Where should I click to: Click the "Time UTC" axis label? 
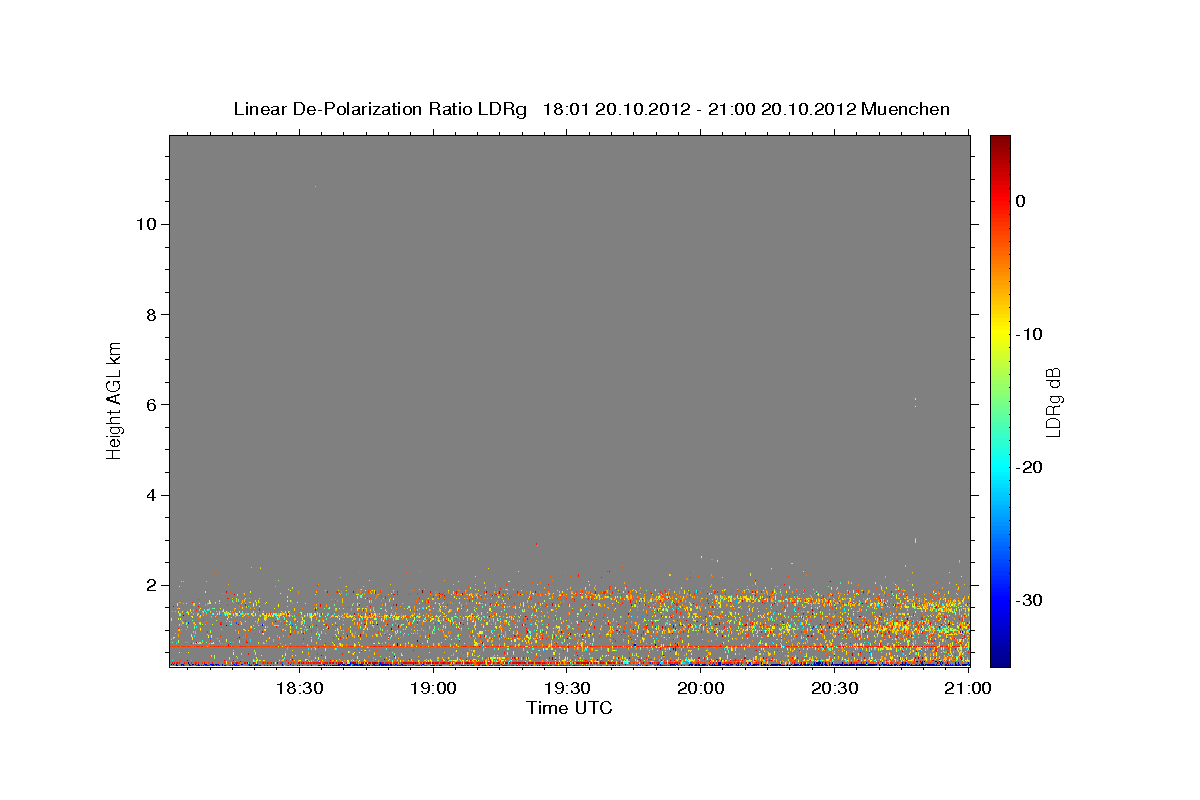(569, 708)
